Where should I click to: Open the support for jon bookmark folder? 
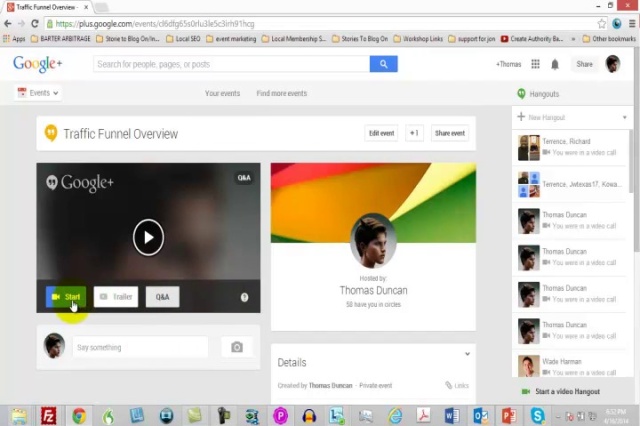point(471,39)
